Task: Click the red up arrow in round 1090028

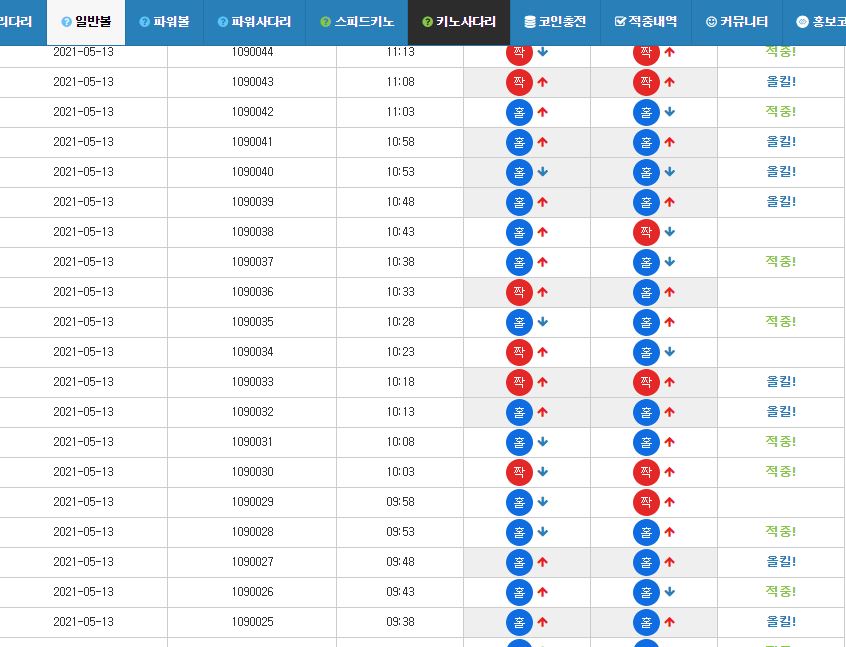Action: click(x=670, y=532)
